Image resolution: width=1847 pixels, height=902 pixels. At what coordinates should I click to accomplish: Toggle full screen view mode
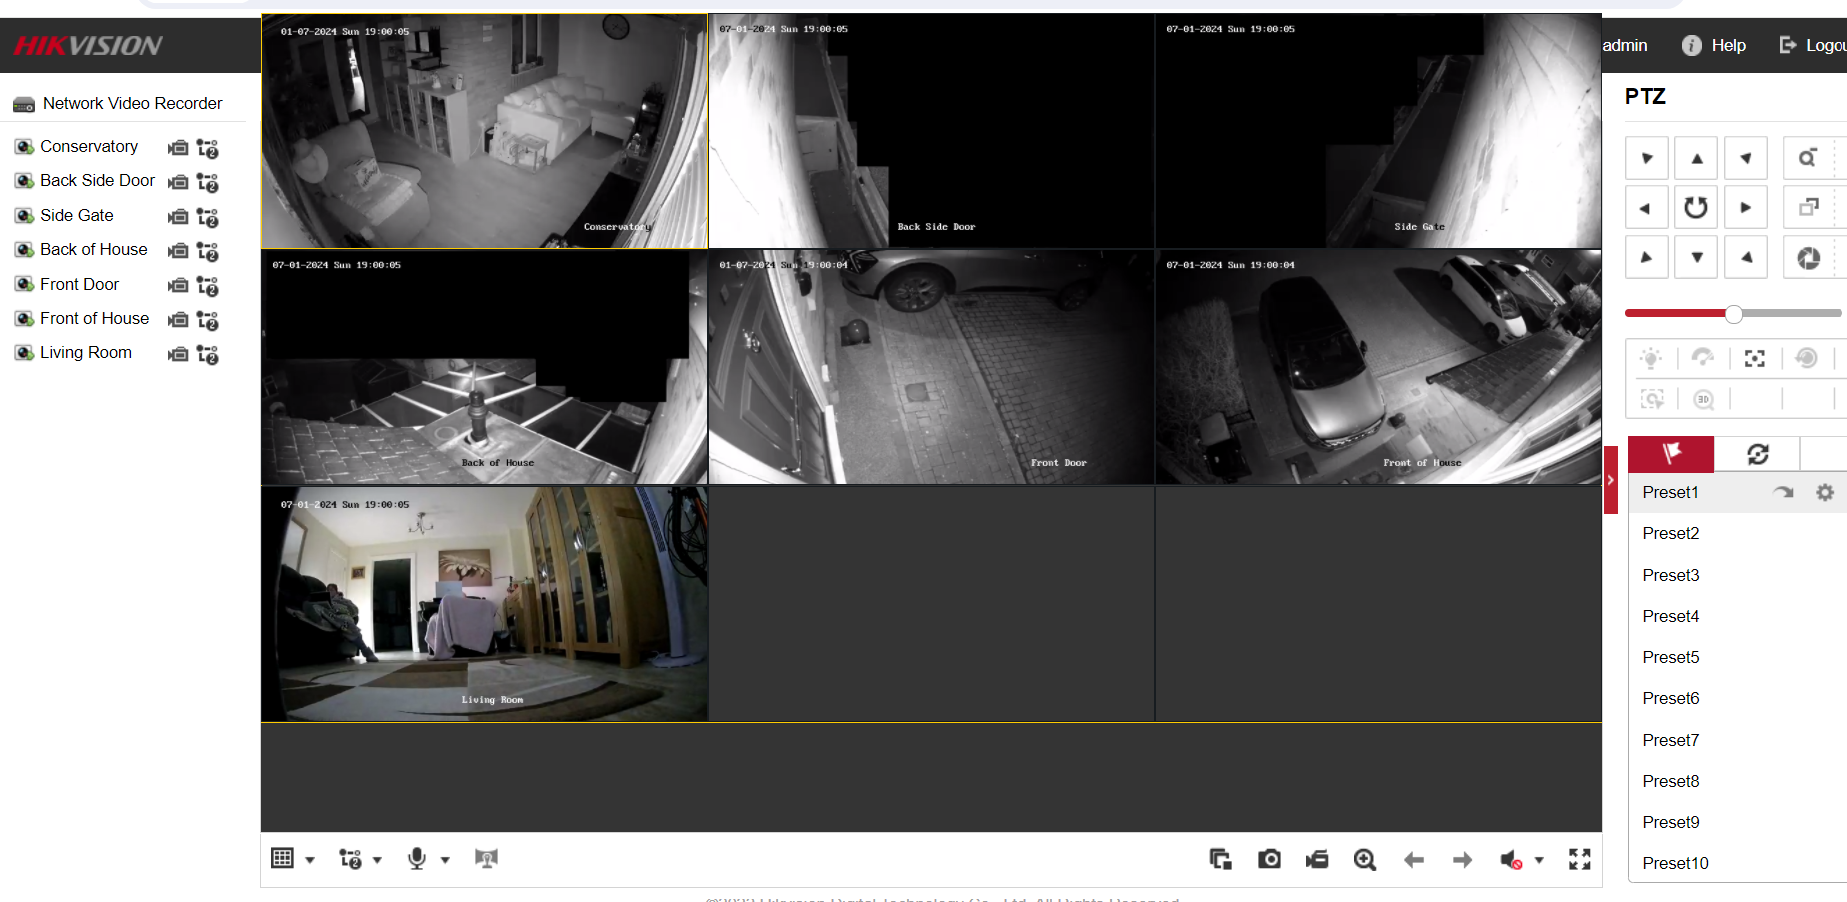(x=1579, y=859)
